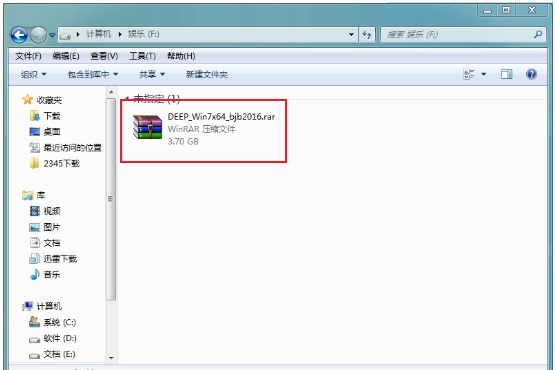Open the 编辑(E) menu
The image size is (555, 370).
coord(66,56)
